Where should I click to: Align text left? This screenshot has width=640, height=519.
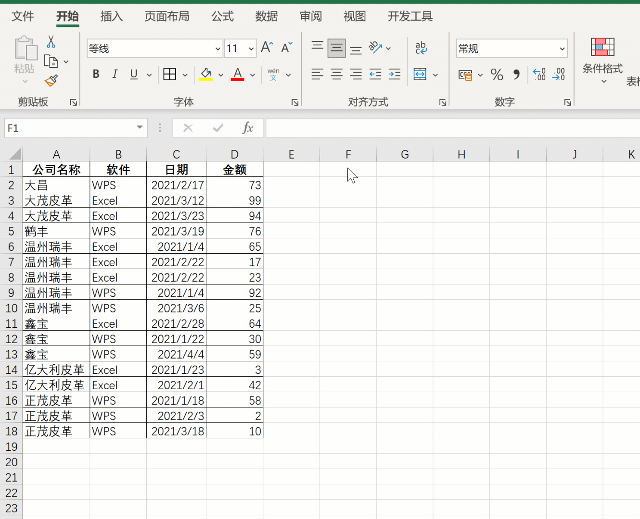pyautogui.click(x=317, y=74)
